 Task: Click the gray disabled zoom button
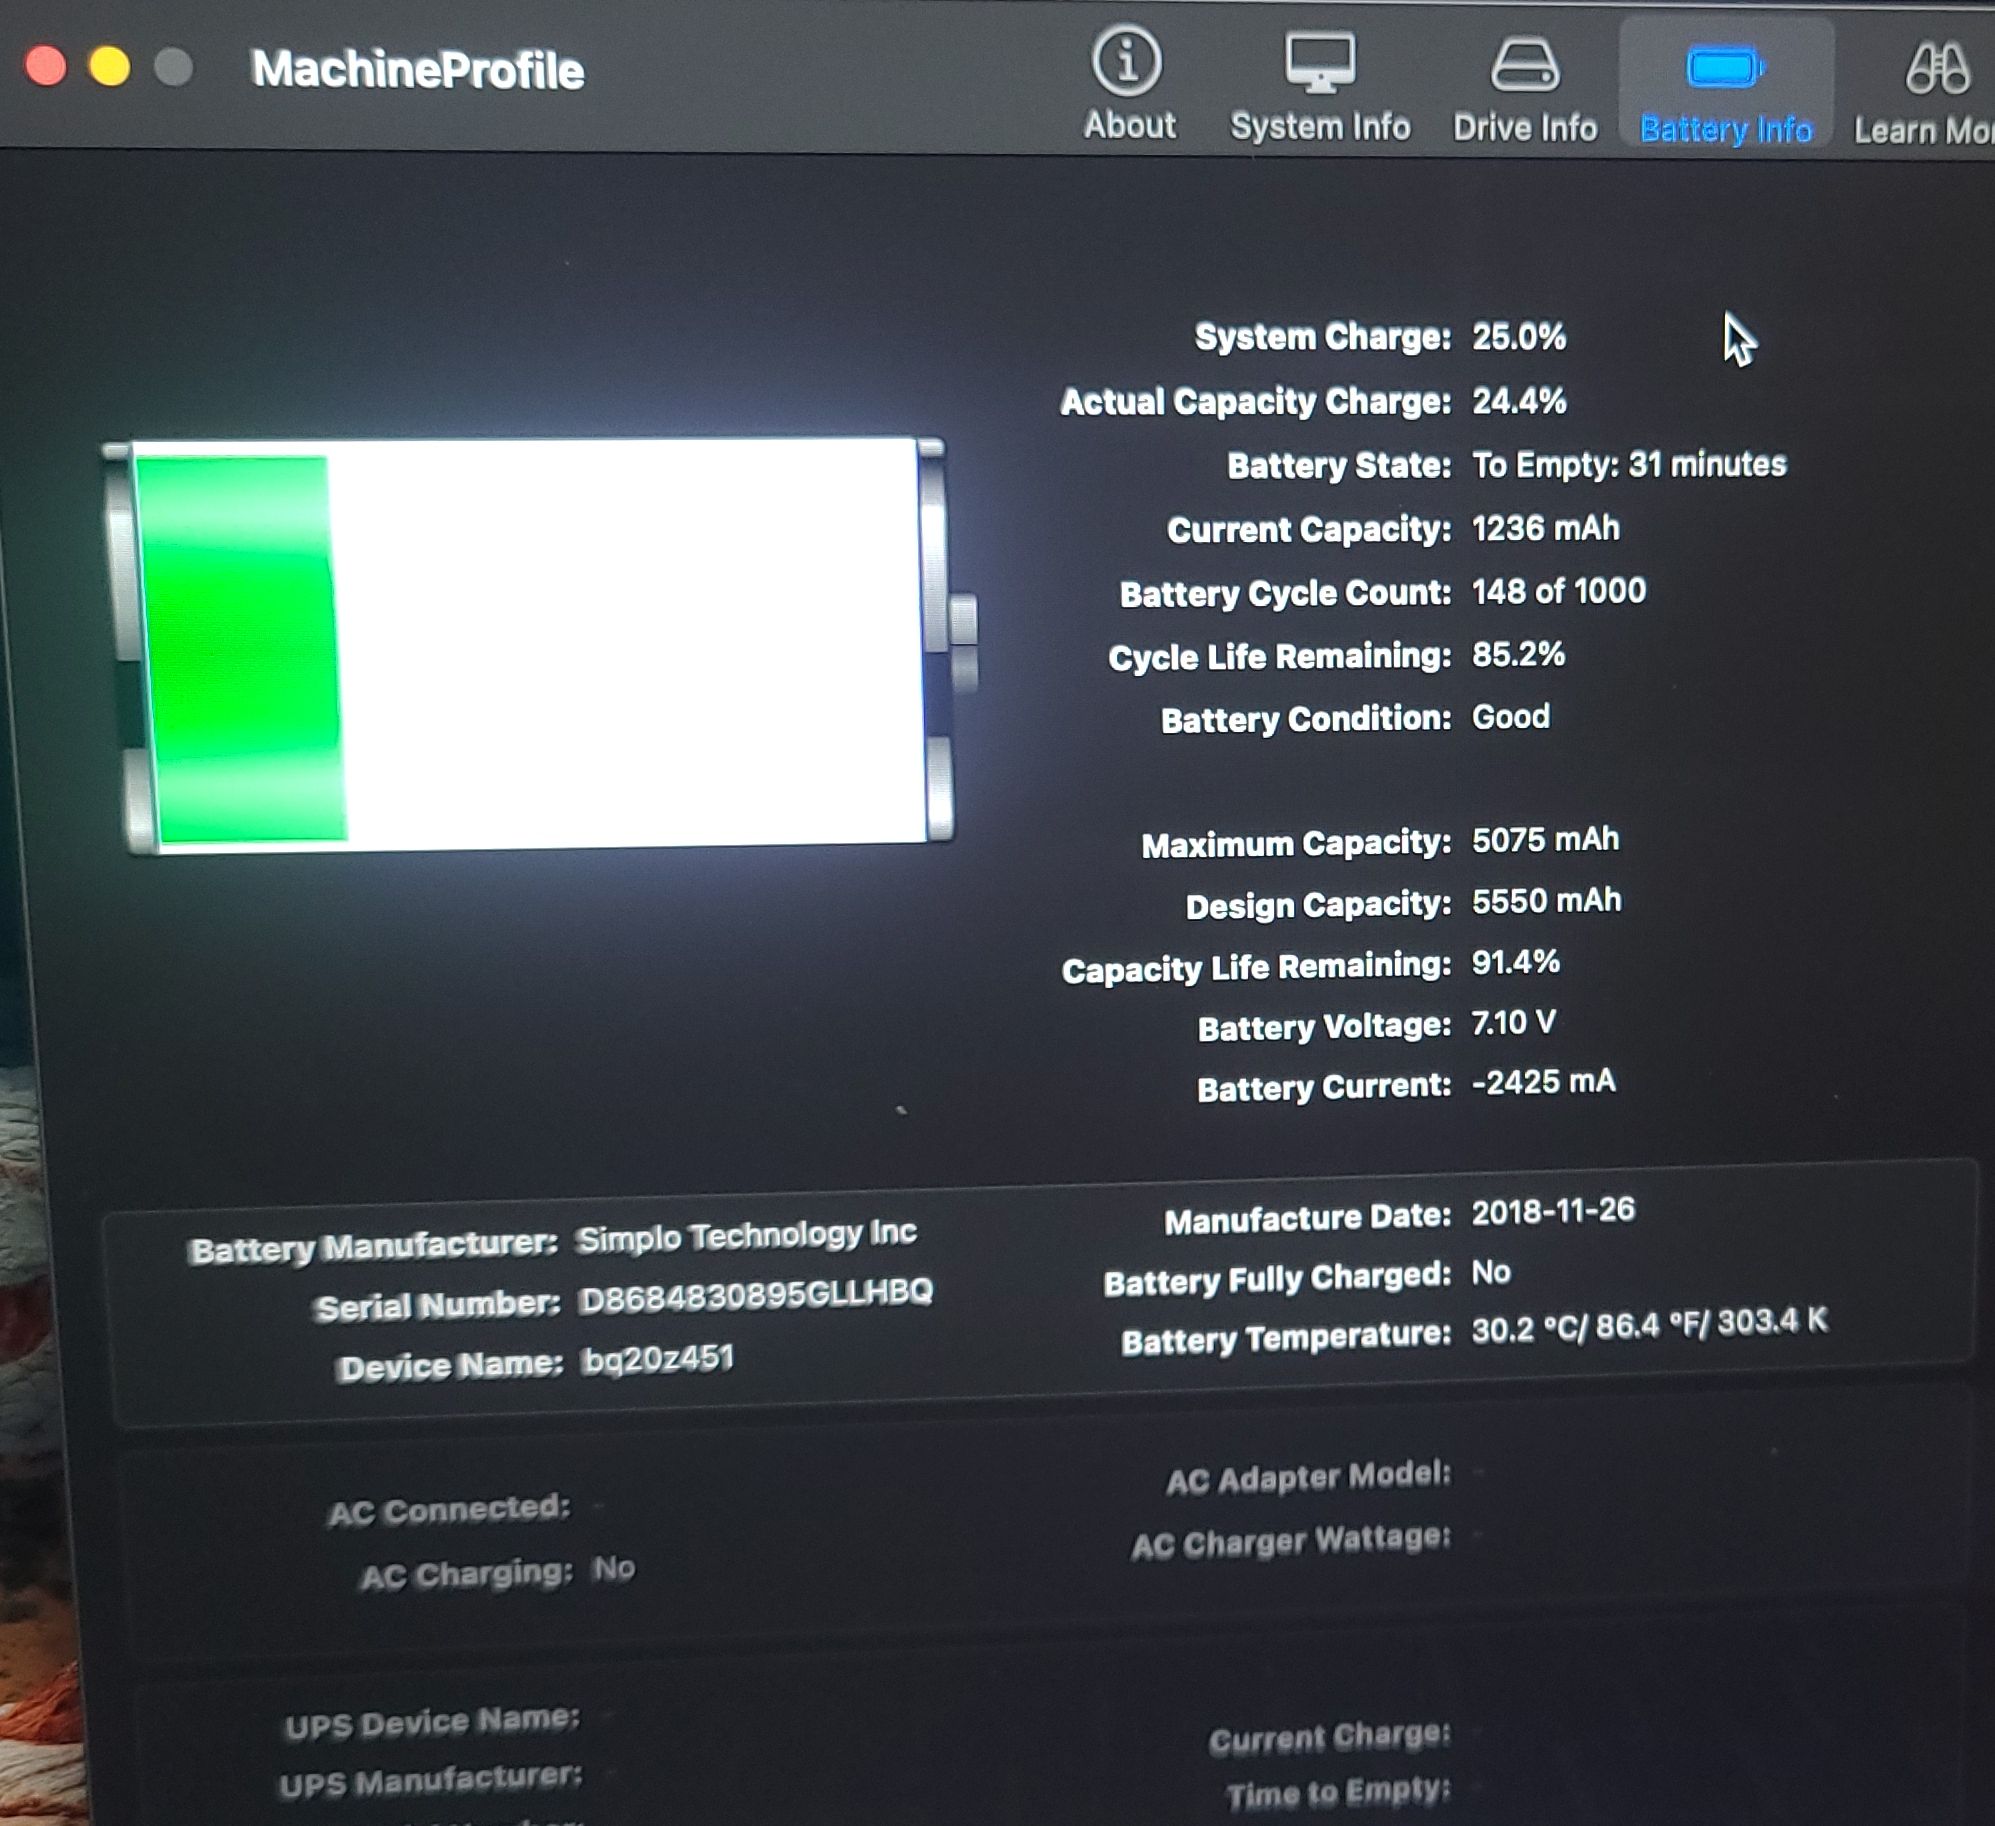point(174,68)
